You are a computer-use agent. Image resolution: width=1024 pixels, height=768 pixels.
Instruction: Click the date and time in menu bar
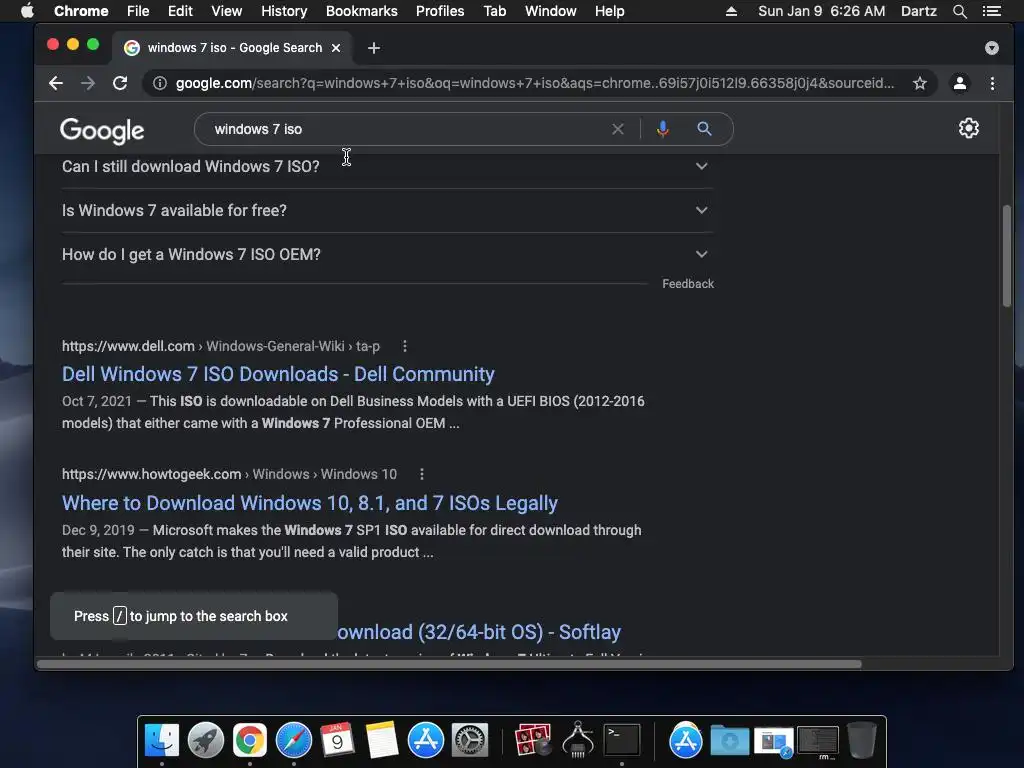coord(822,11)
